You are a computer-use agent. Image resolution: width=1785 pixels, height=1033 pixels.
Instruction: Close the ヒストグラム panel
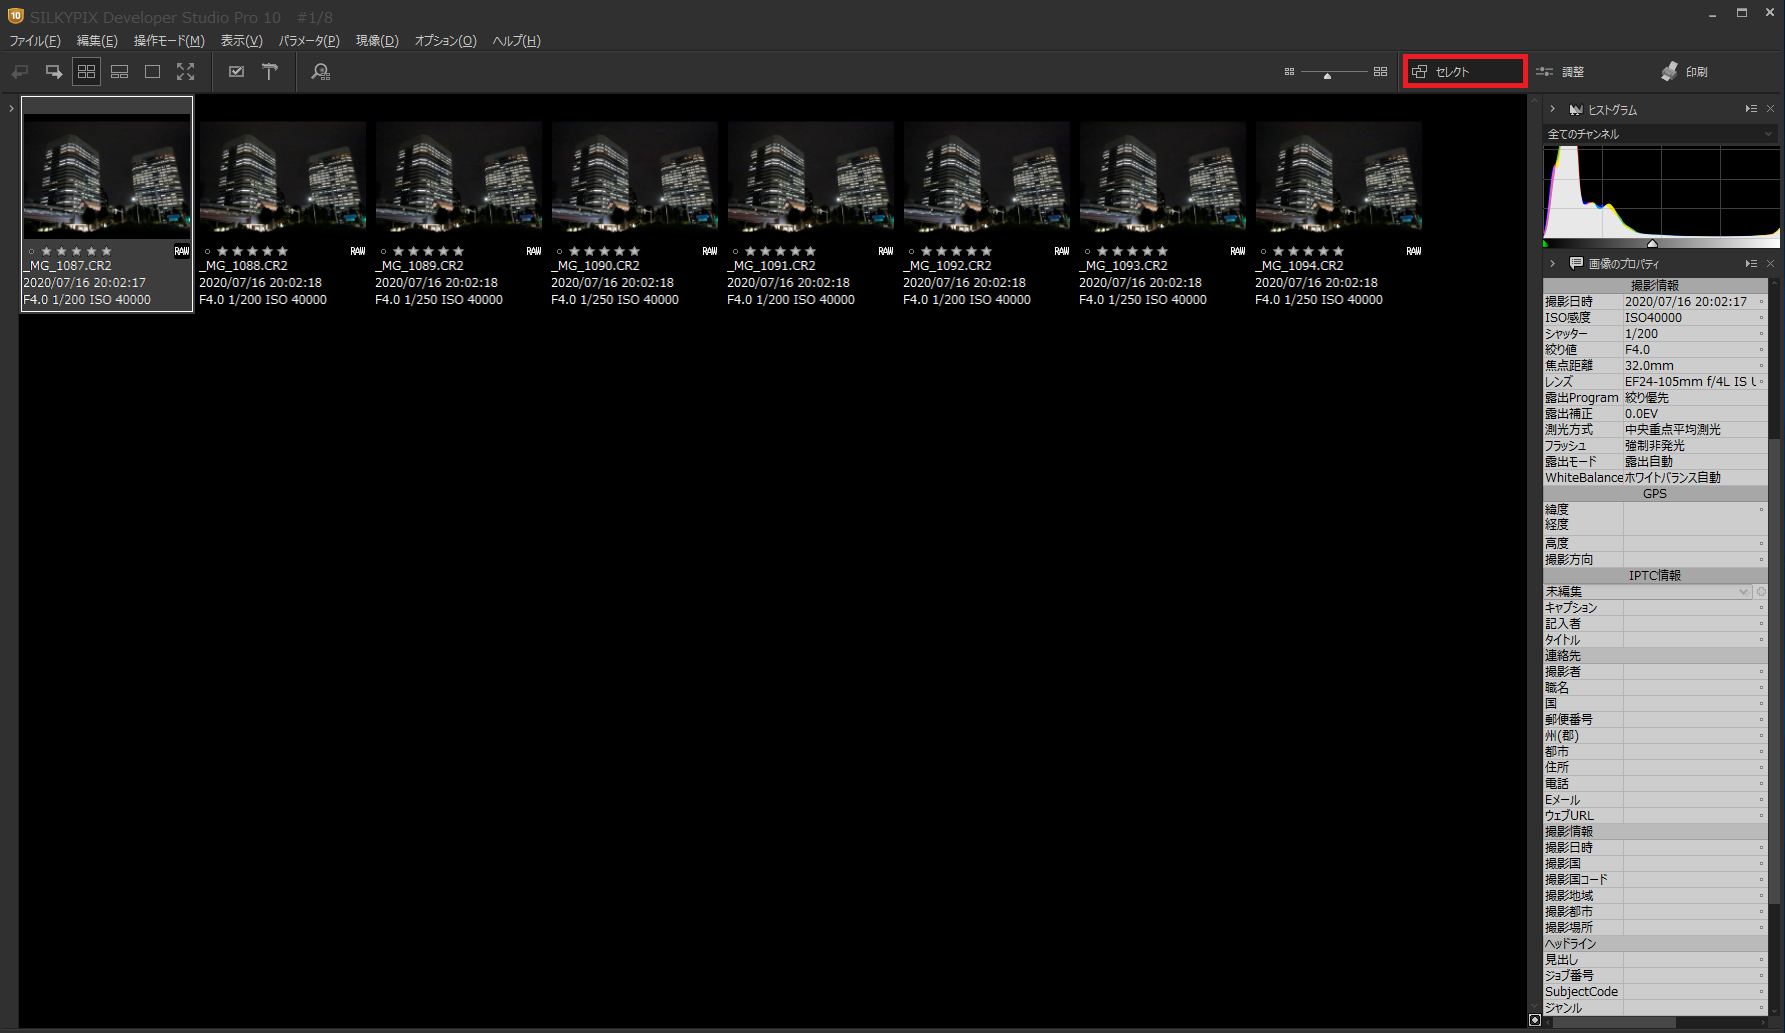click(x=1771, y=109)
